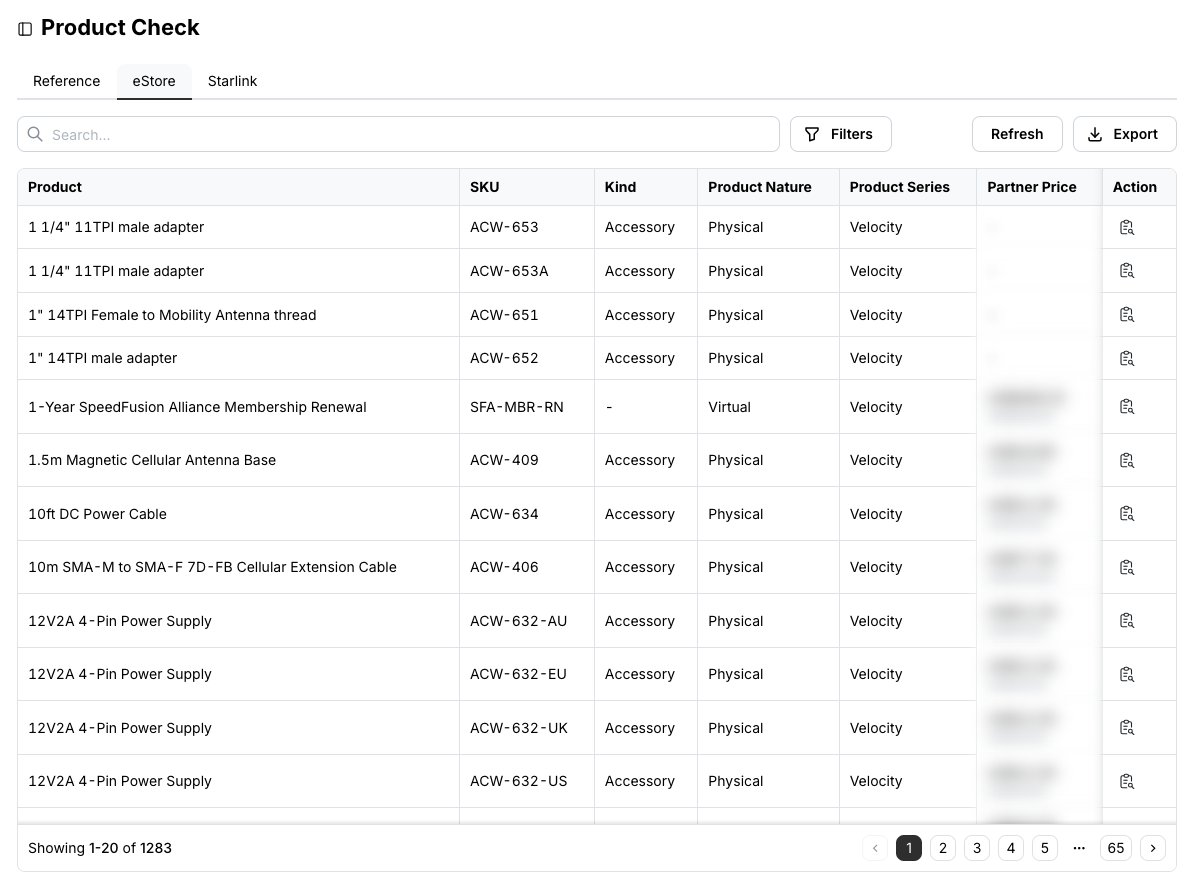Click the search magnifier icon
The height and width of the screenshot is (884, 1194).
coord(35,134)
